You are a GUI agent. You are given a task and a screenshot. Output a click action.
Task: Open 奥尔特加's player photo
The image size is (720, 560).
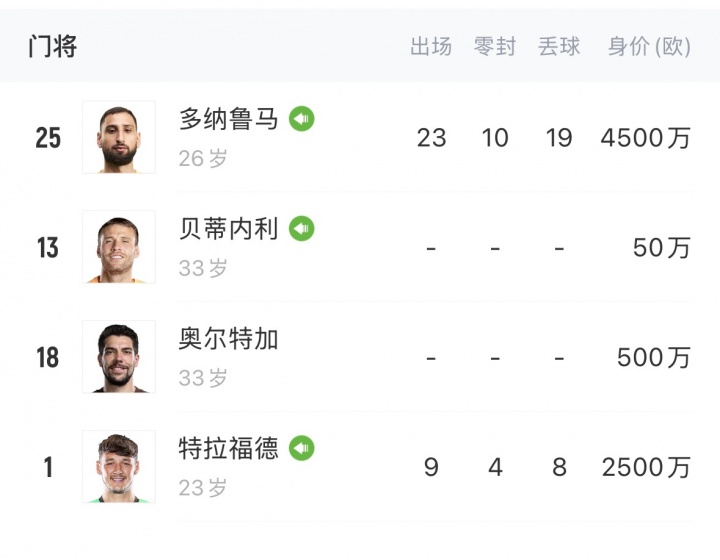pos(118,357)
